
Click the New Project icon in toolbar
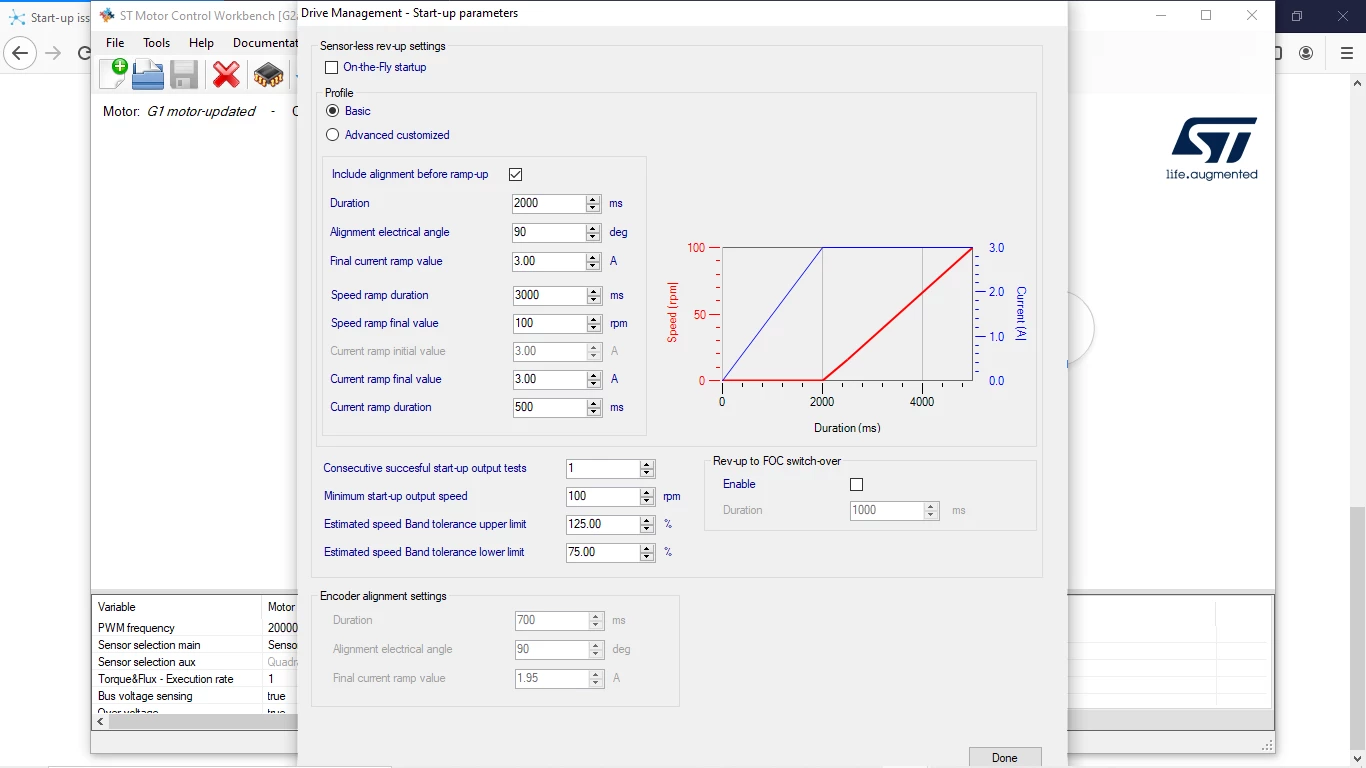tap(113, 74)
